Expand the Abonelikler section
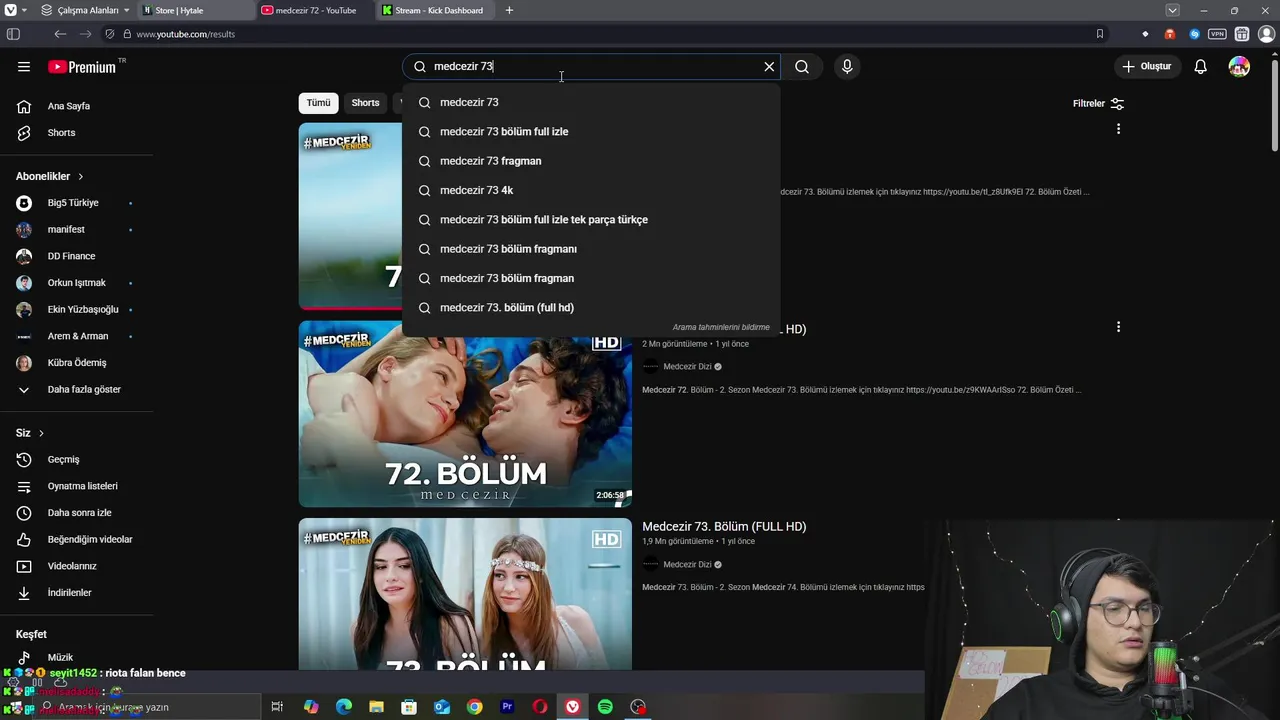Image resolution: width=1280 pixels, height=720 pixels. click(x=50, y=176)
